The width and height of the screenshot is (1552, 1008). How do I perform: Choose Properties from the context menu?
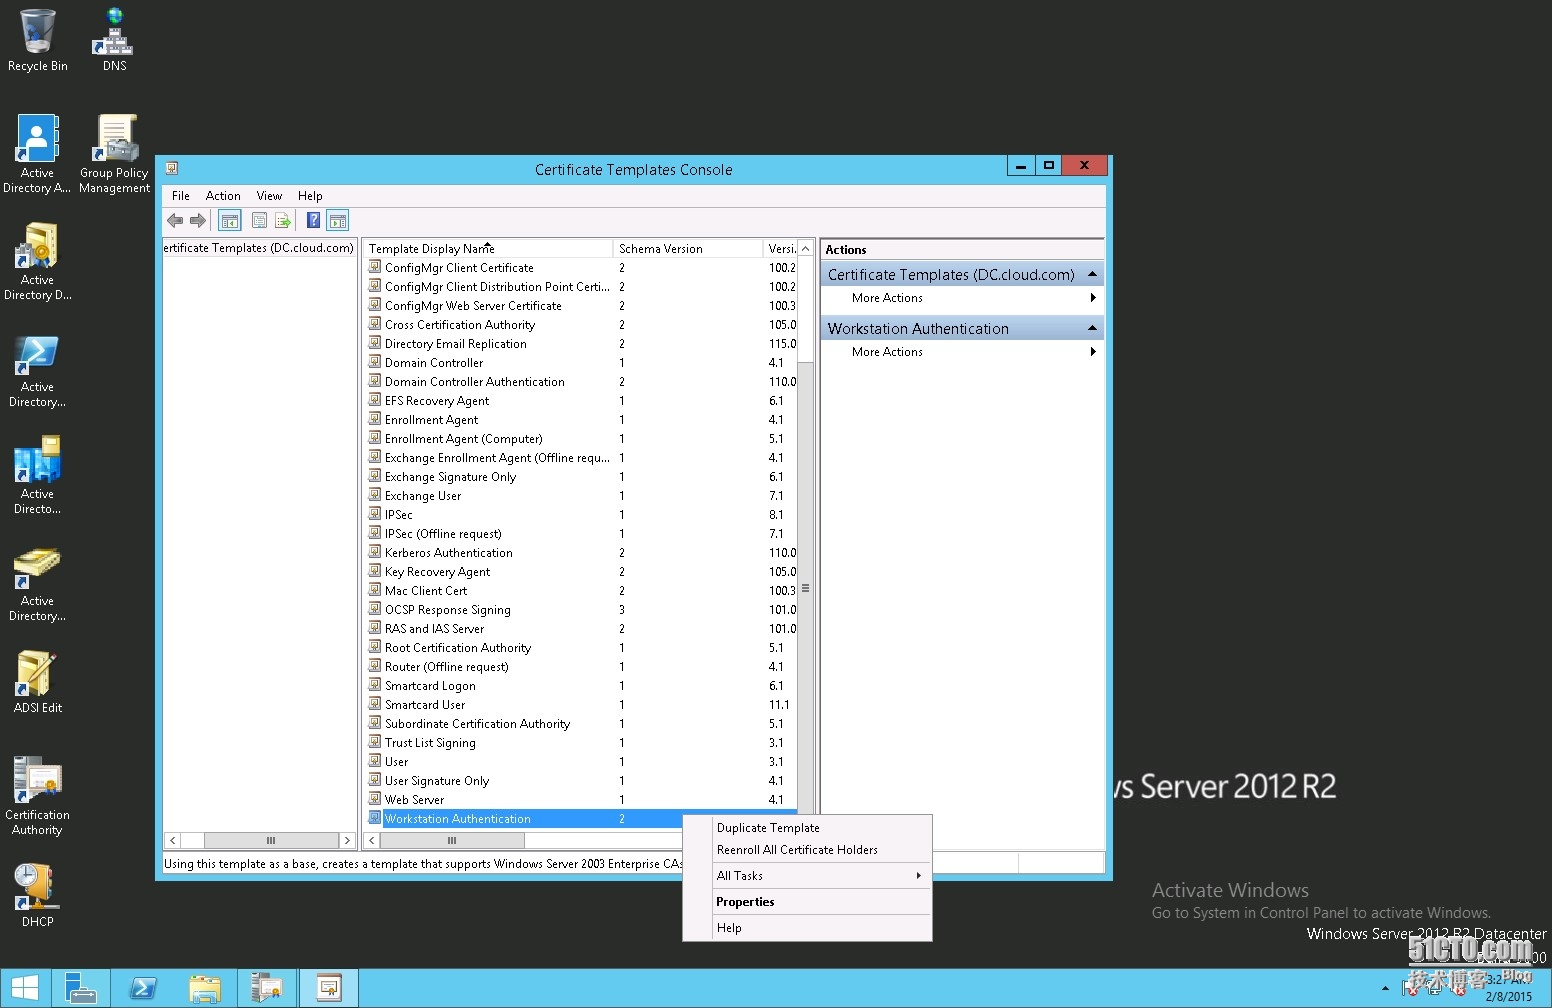(x=807, y=902)
